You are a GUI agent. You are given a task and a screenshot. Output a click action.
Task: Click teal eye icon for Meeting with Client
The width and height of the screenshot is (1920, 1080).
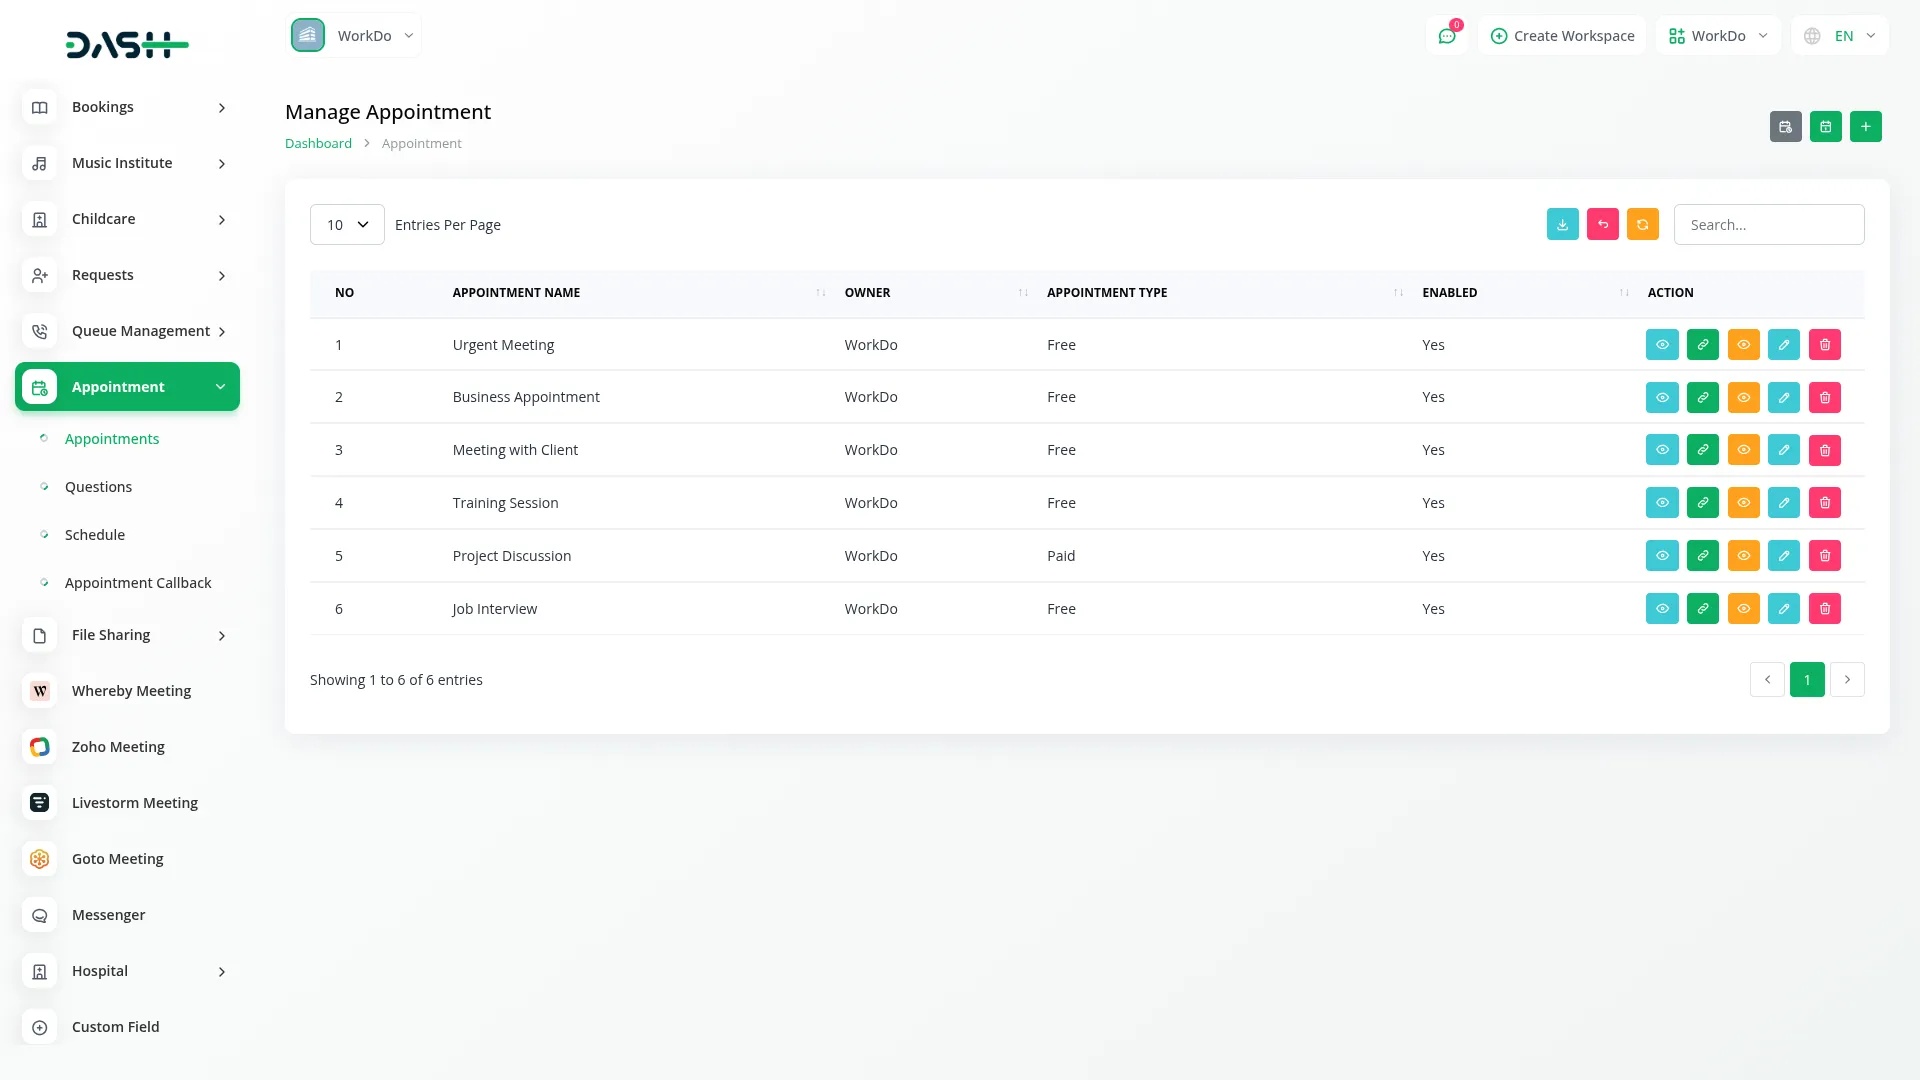pyautogui.click(x=1661, y=450)
